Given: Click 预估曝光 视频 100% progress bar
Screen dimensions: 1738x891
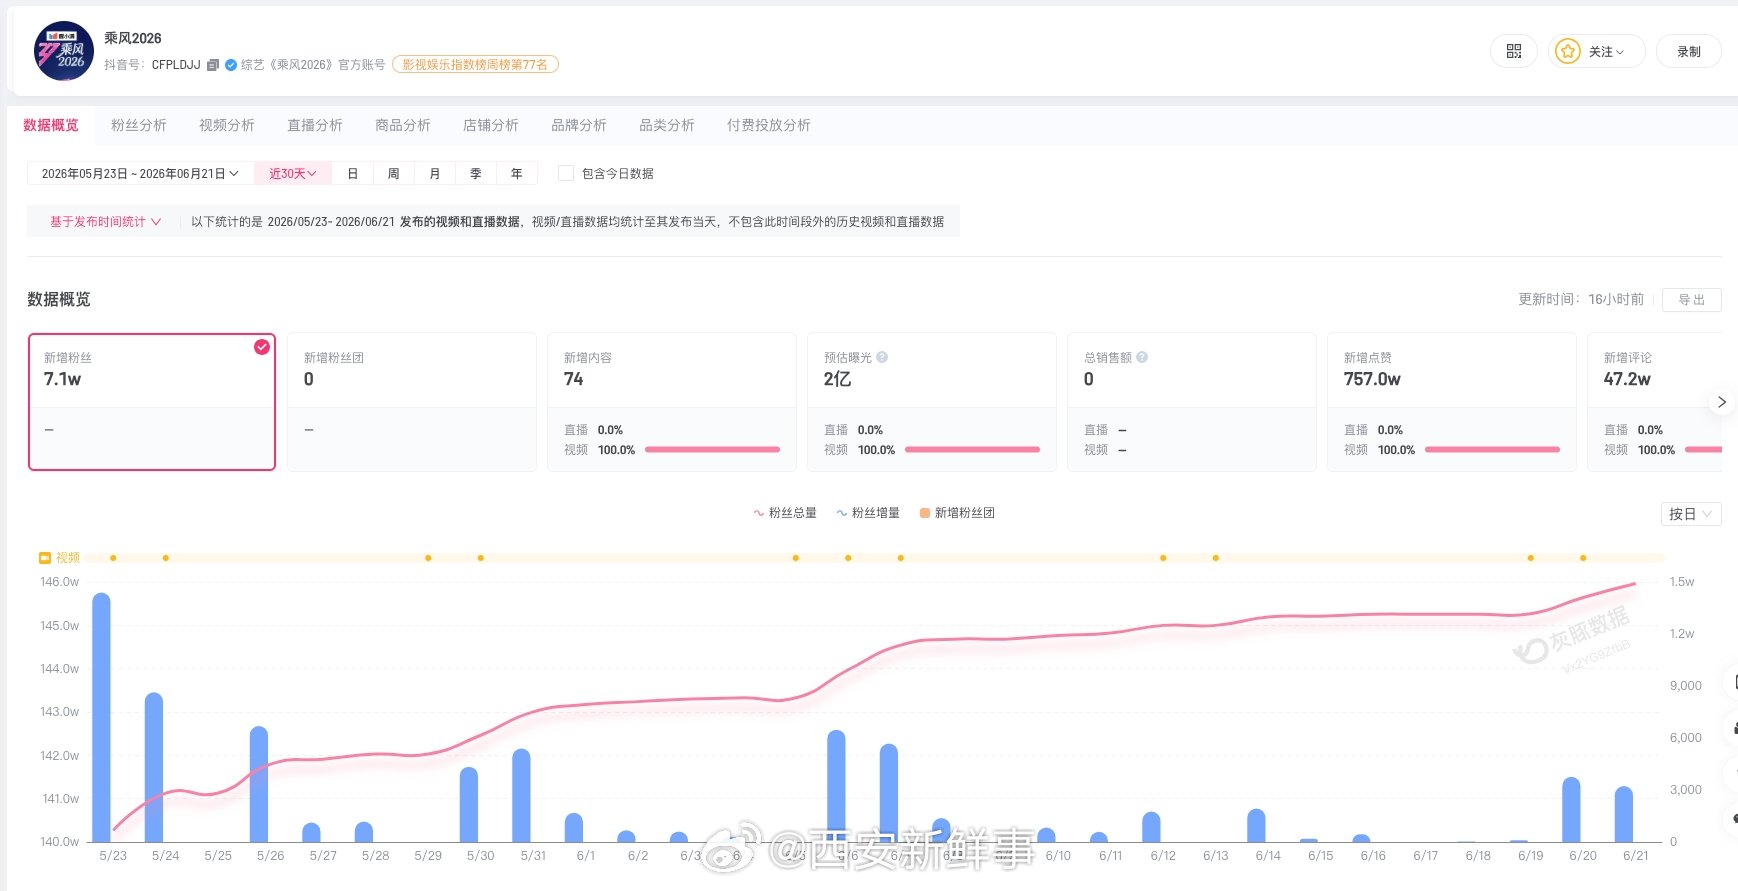Looking at the screenshot, I should click(972, 450).
